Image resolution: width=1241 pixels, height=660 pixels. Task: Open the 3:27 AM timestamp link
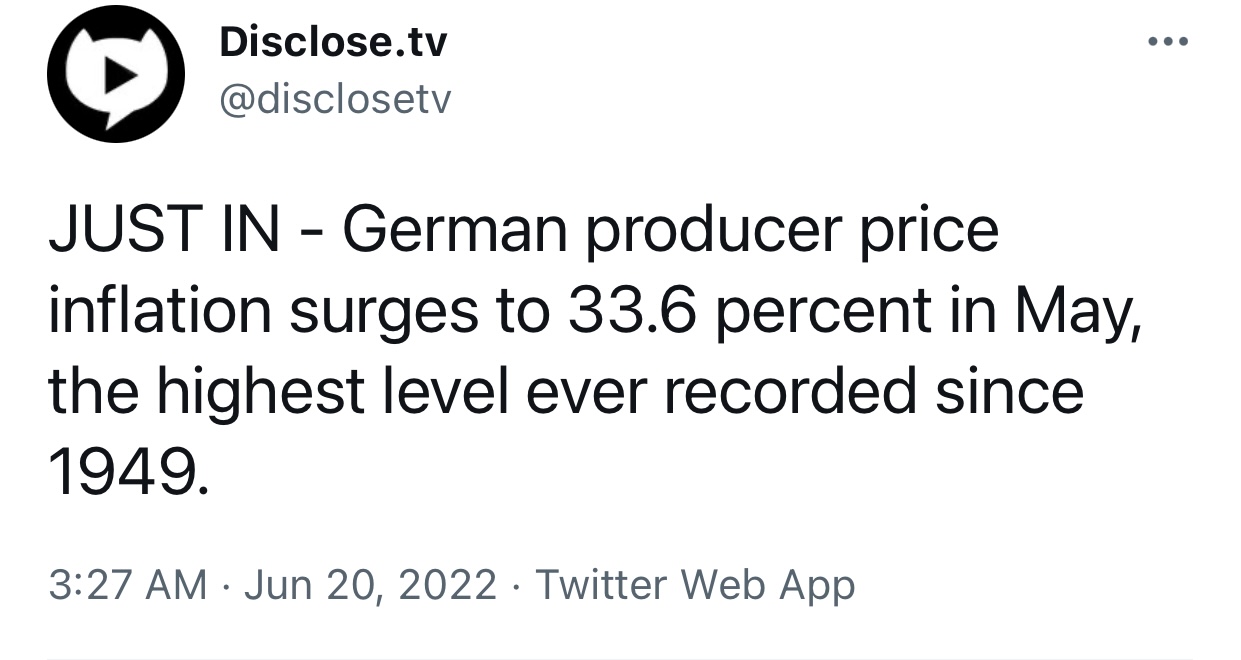coord(128,584)
